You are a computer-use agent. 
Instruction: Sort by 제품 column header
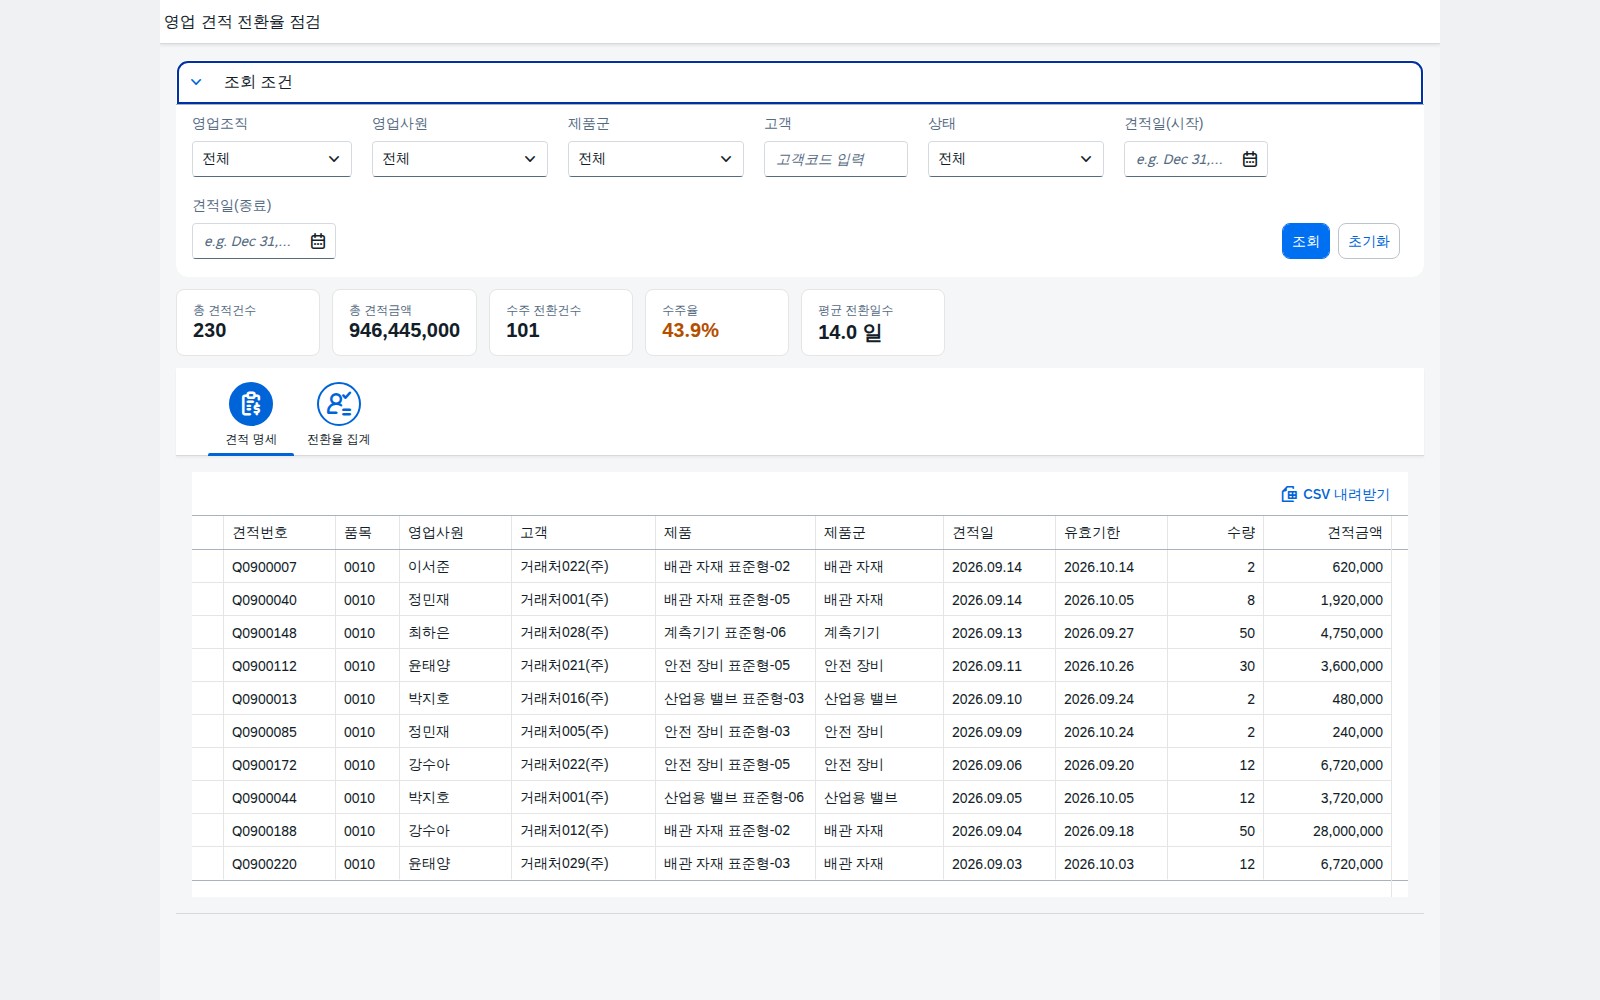[736, 533]
